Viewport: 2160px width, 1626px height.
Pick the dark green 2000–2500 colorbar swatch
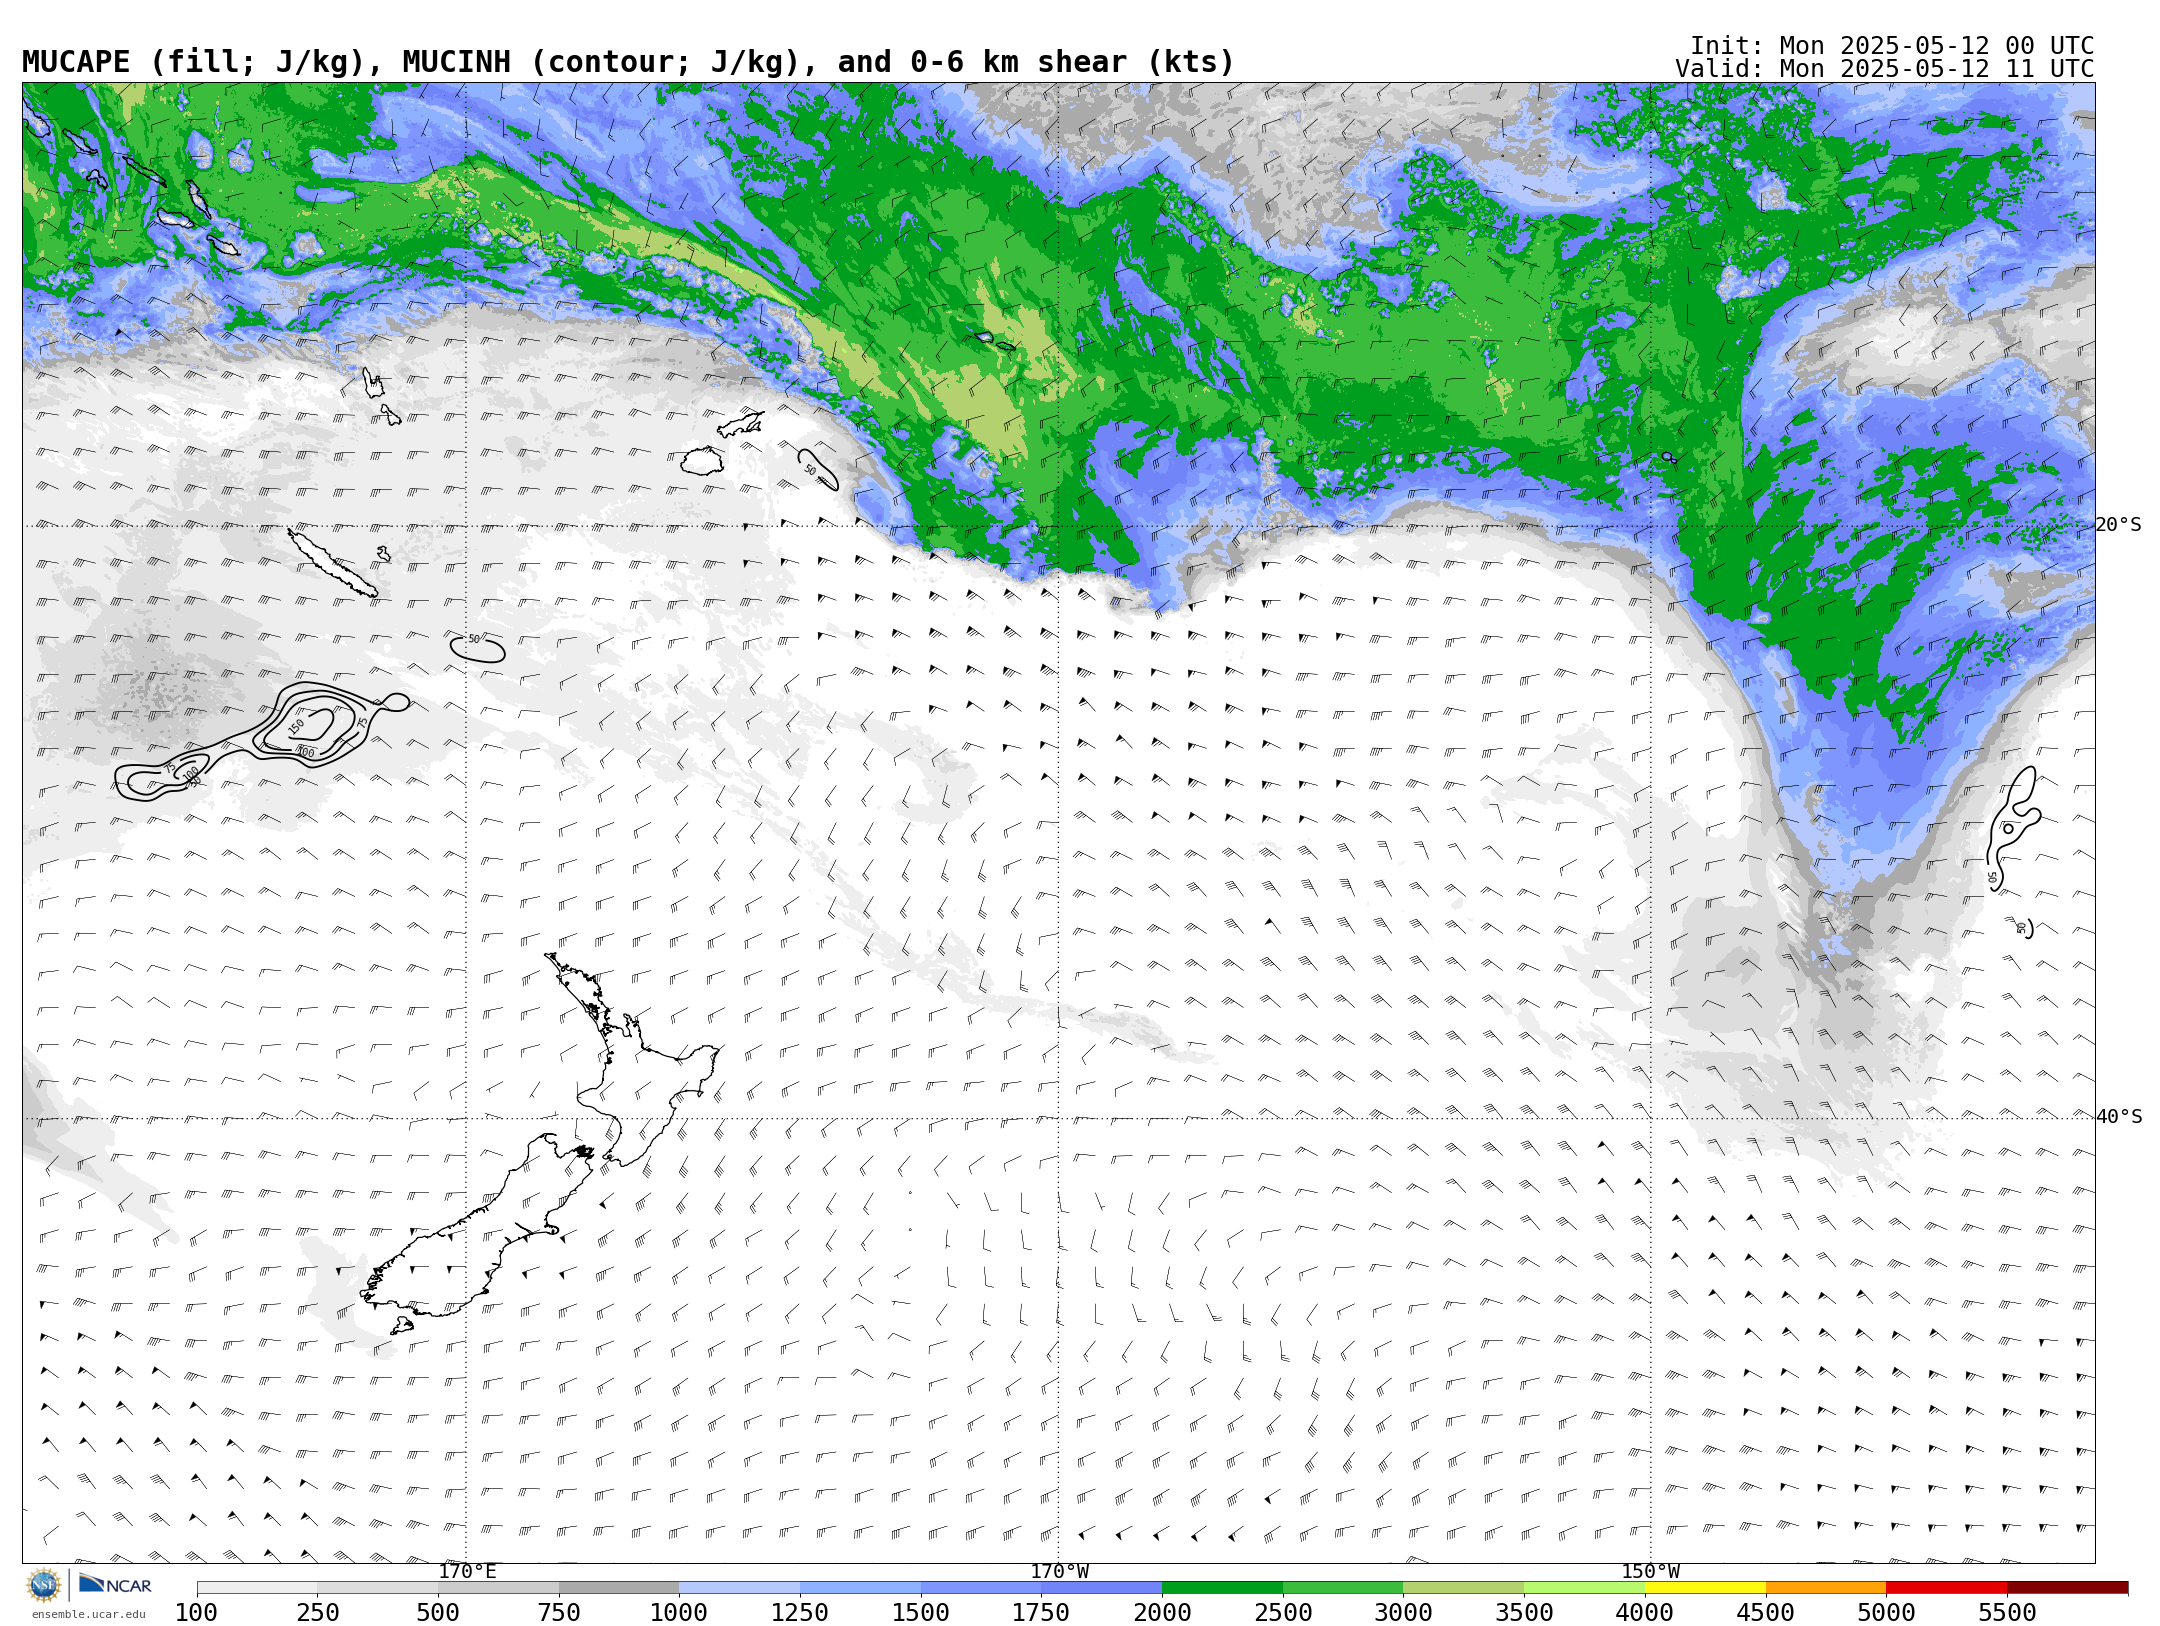1222,1588
